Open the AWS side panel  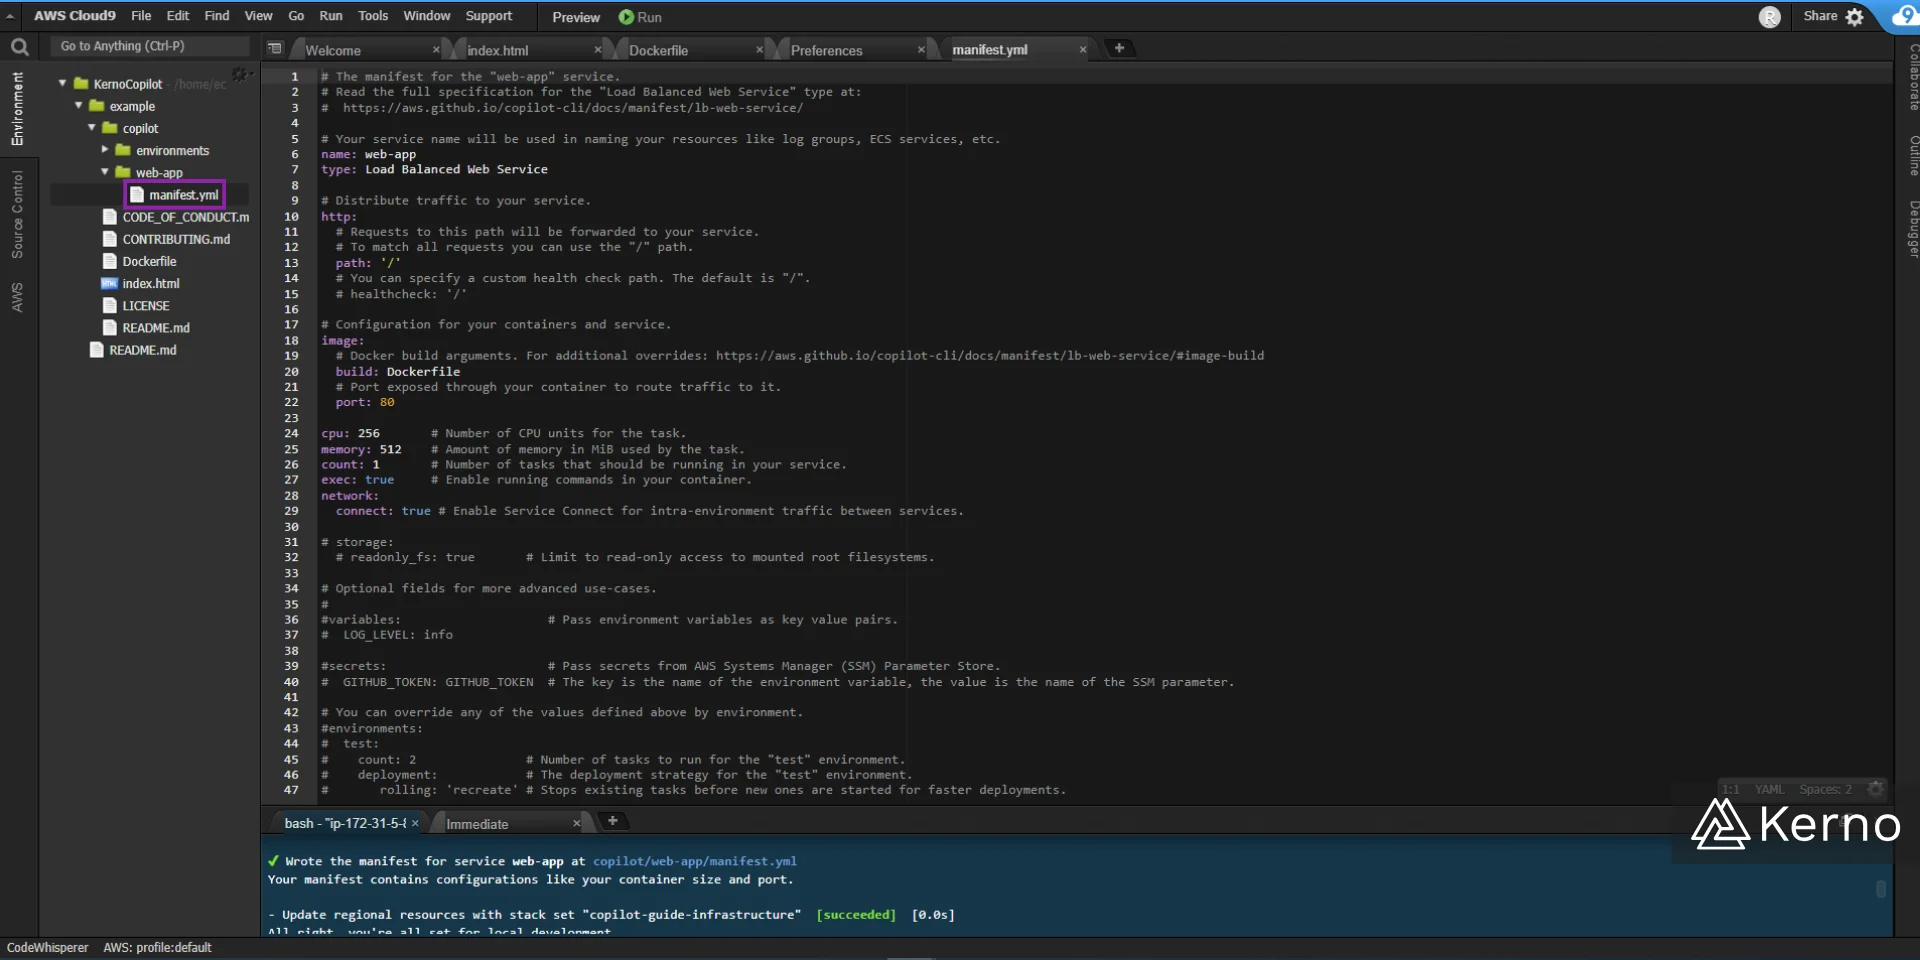pyautogui.click(x=17, y=297)
